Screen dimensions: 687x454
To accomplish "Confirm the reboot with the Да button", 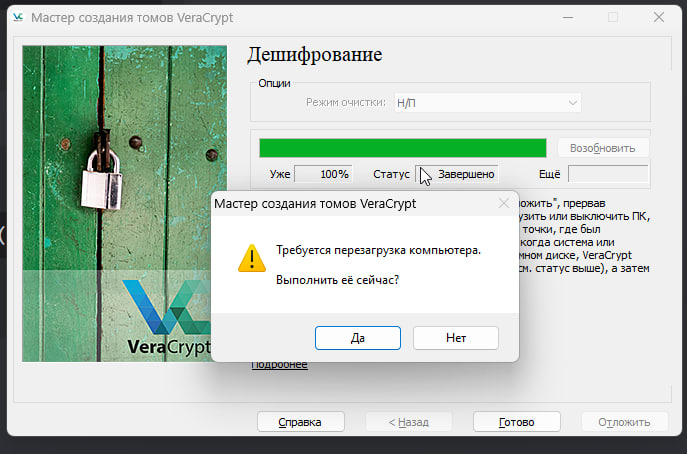I will click(x=358, y=338).
